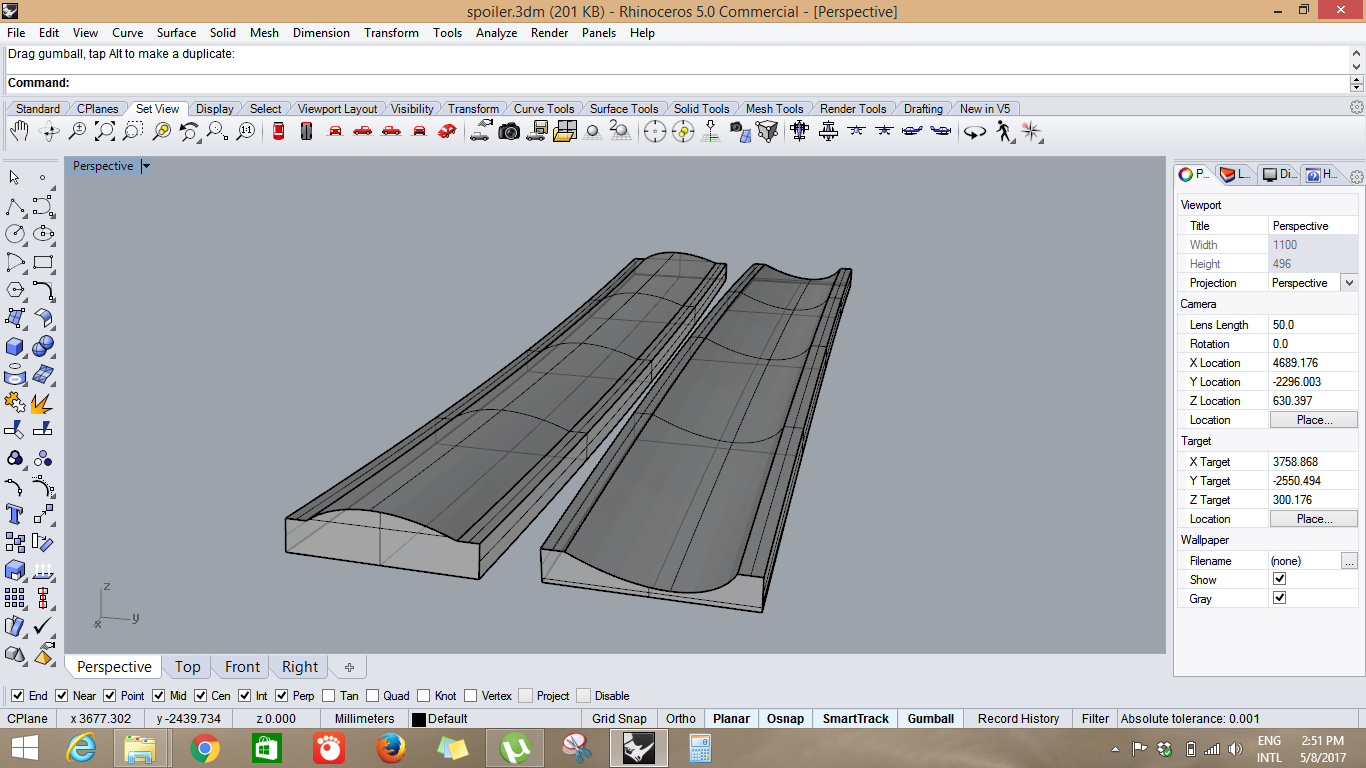The width and height of the screenshot is (1366, 768).
Task: Select the Boolean Union spheres tool
Action: pos(43,346)
